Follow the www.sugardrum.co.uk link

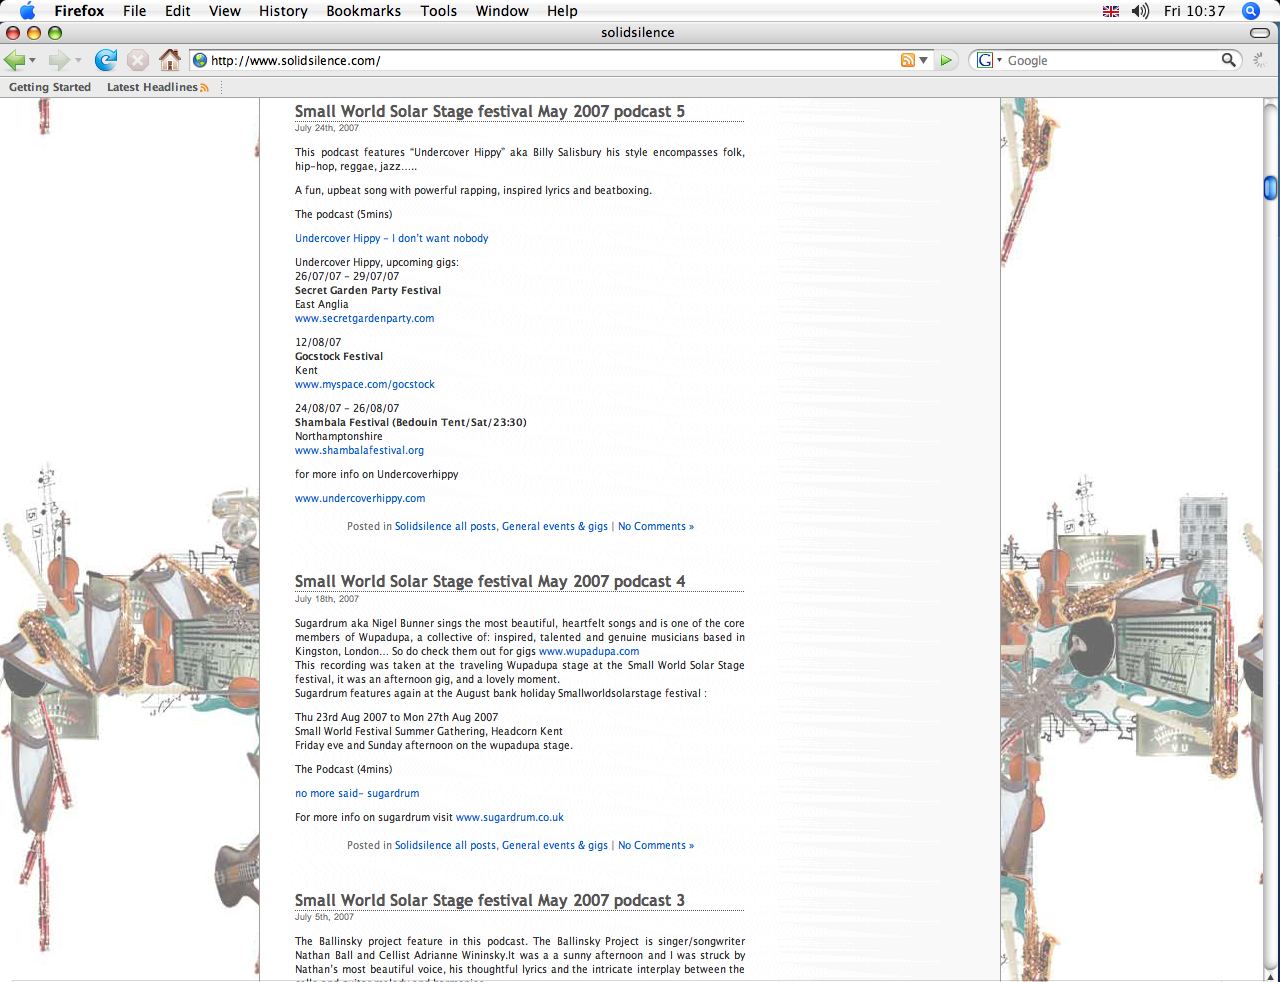(x=509, y=817)
